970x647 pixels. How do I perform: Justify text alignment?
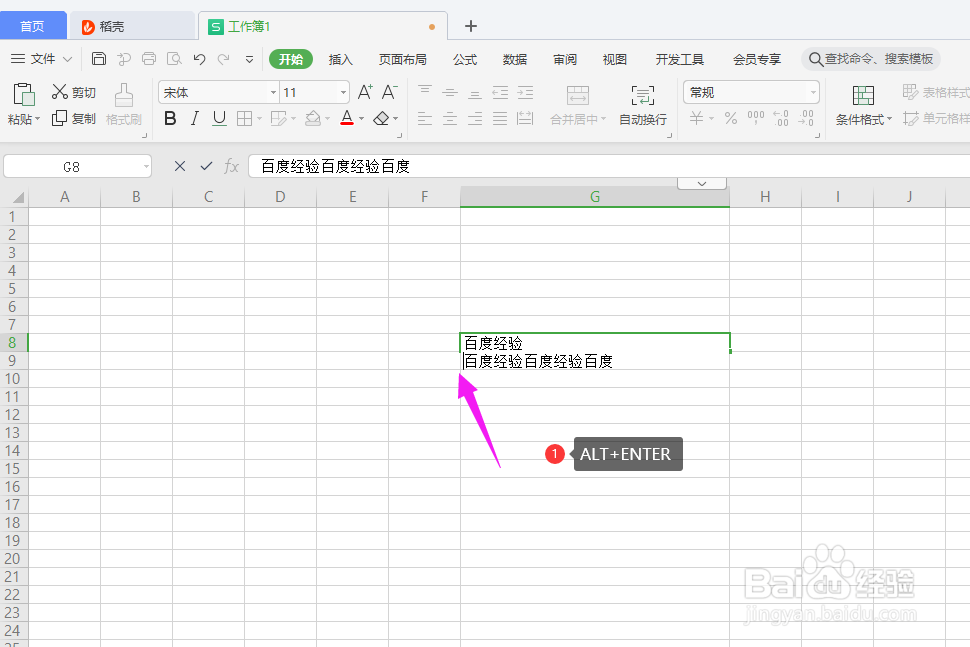pos(500,118)
